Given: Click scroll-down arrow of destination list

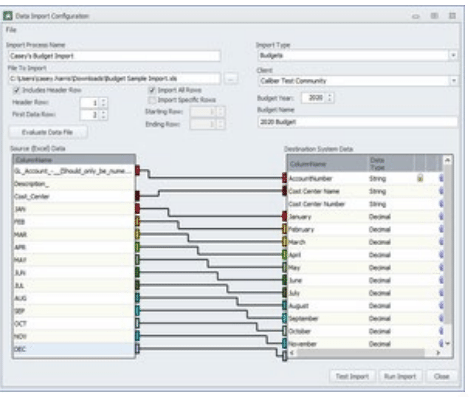Looking at the screenshot, I should [448, 343].
